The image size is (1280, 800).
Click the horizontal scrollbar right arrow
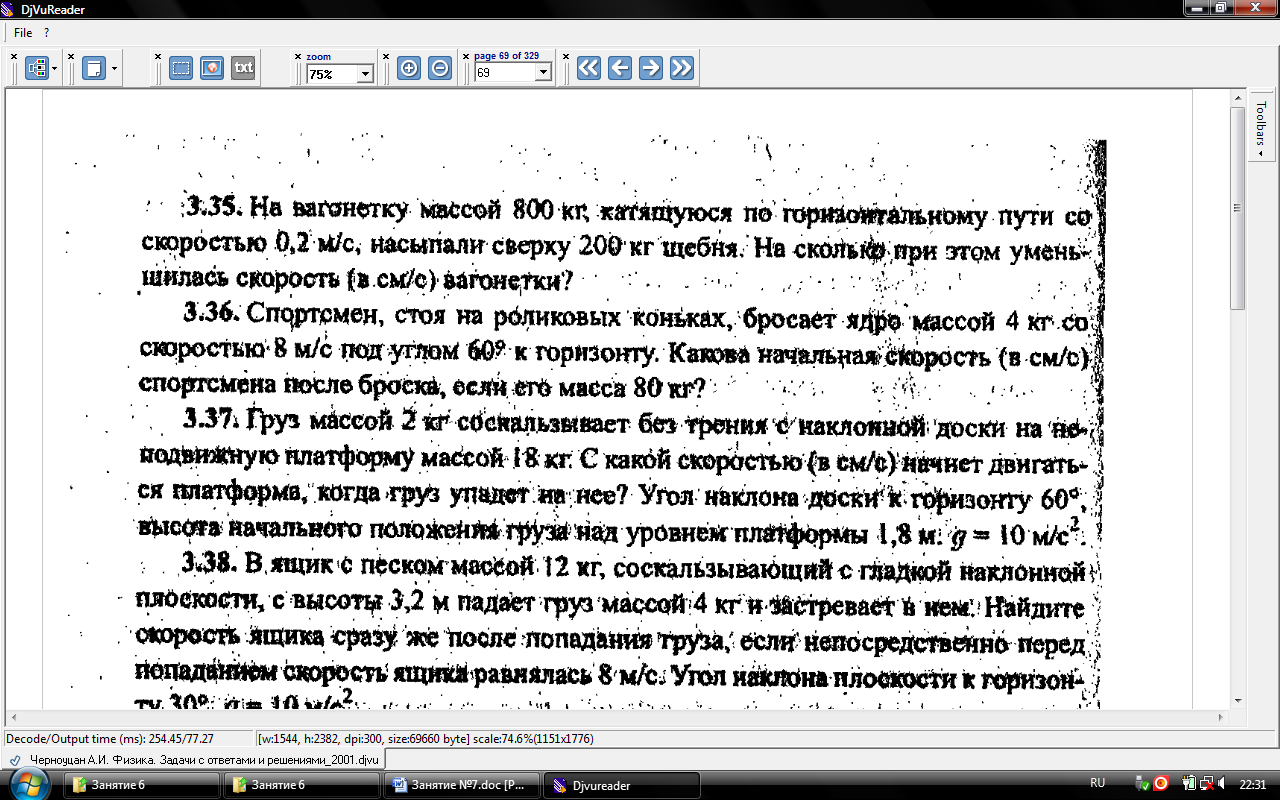coord(1220,718)
